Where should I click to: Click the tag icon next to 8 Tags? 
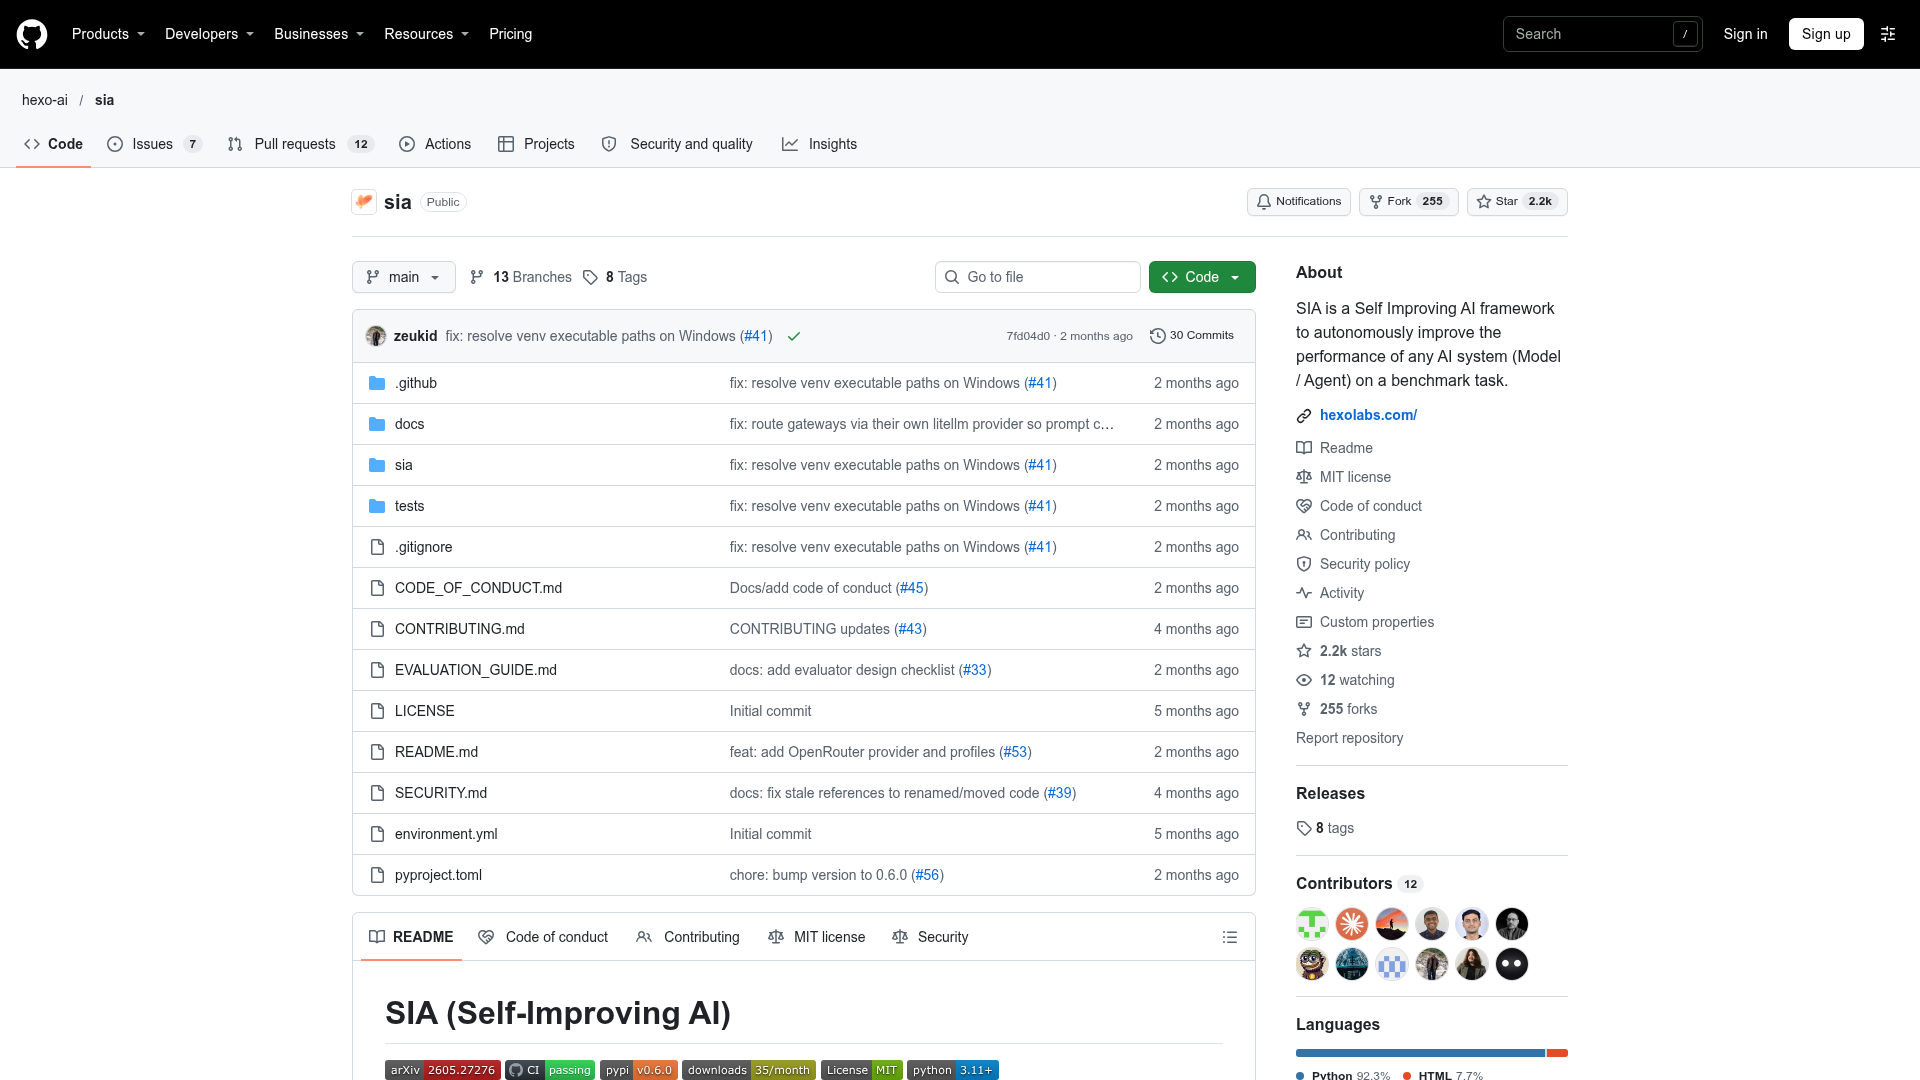click(590, 277)
